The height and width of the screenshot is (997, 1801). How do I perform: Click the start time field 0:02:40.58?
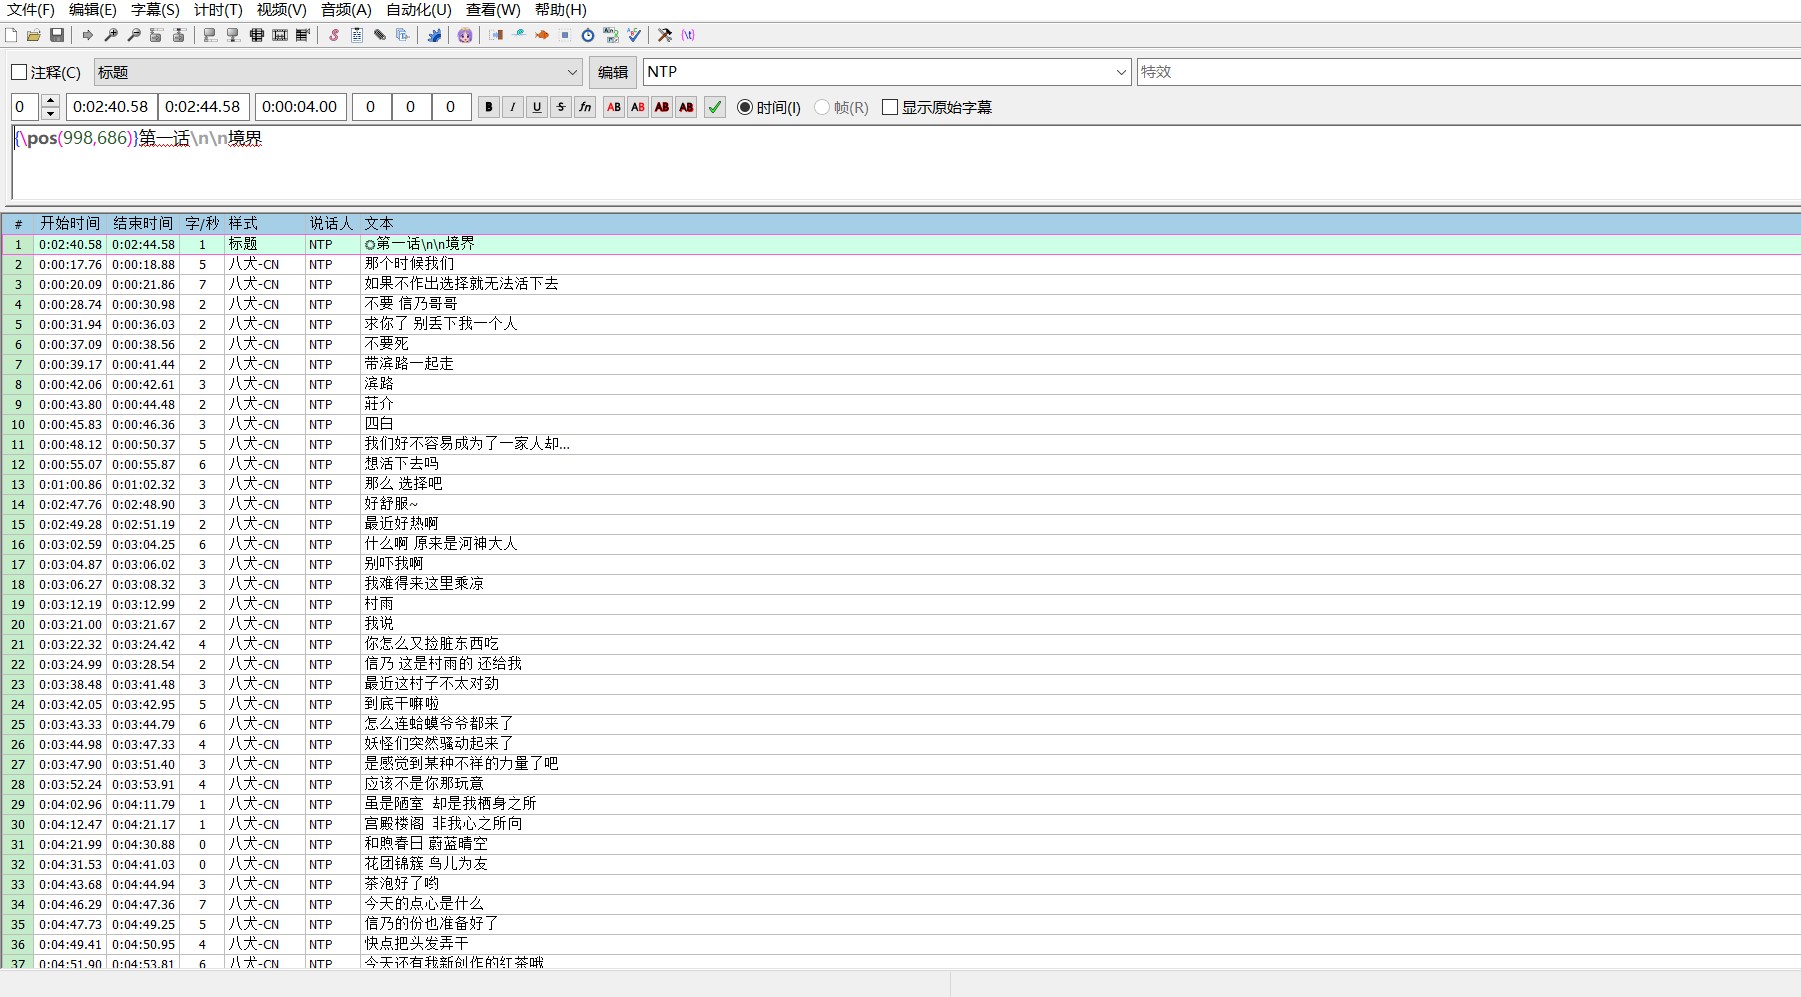(111, 107)
